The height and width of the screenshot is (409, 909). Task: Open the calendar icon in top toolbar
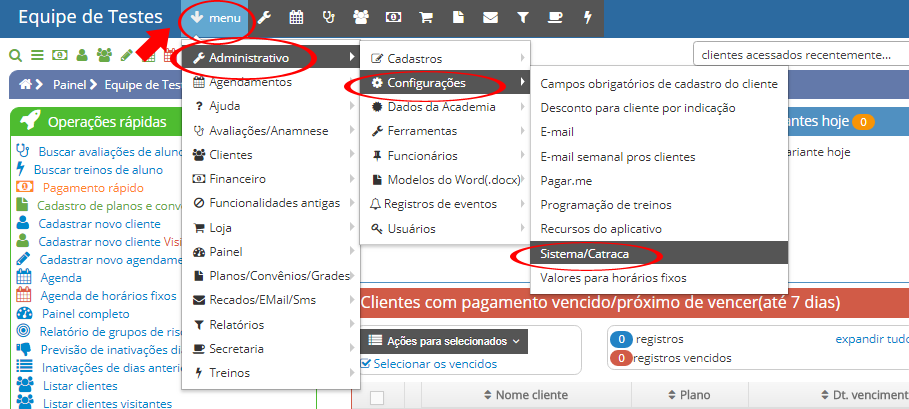coord(296,18)
